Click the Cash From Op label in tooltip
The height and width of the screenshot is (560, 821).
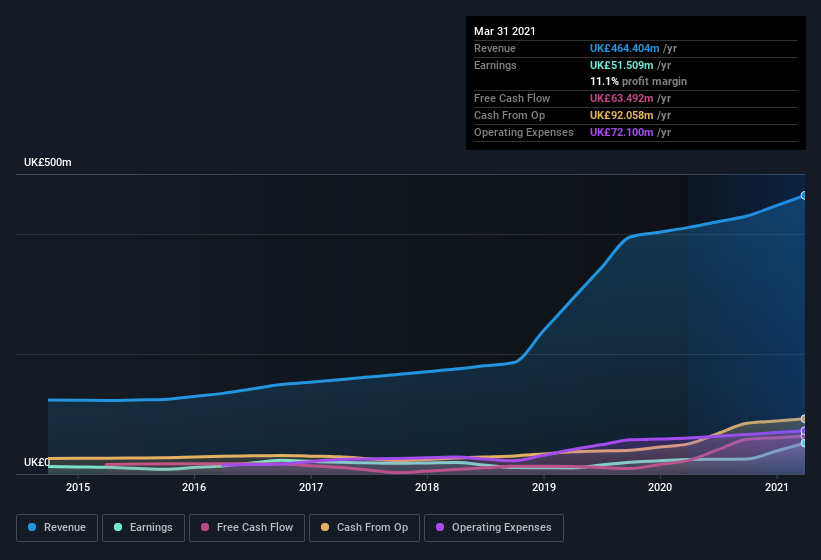pos(509,115)
